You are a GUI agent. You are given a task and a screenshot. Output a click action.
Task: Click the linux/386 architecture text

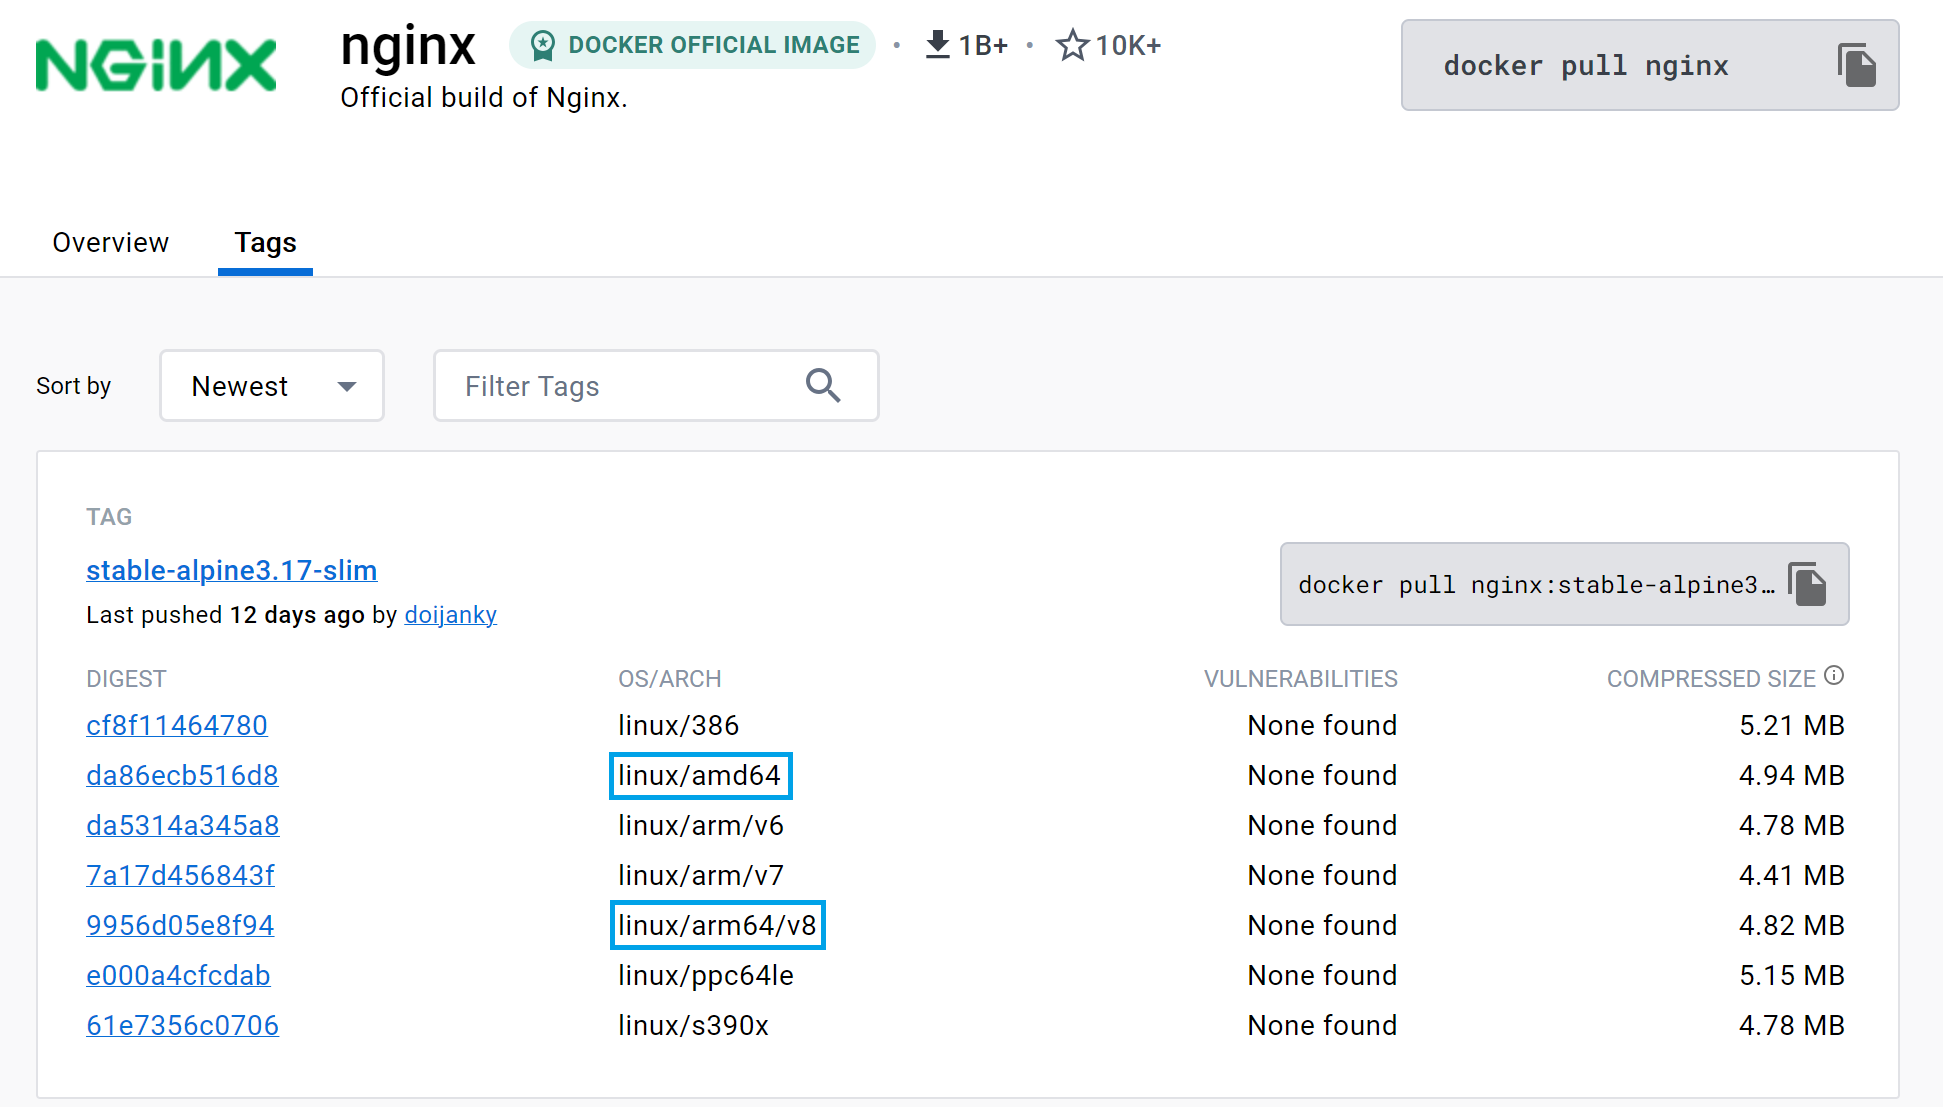tap(679, 725)
